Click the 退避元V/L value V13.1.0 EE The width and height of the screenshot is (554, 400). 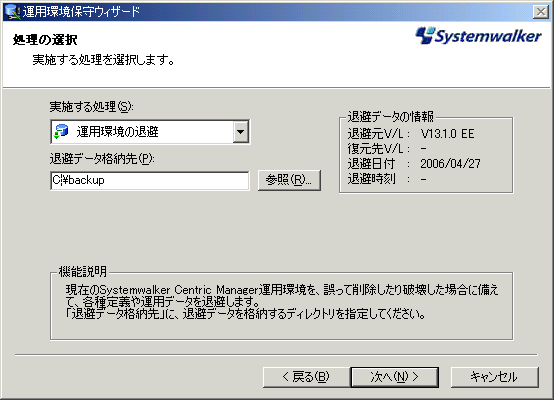click(x=447, y=134)
